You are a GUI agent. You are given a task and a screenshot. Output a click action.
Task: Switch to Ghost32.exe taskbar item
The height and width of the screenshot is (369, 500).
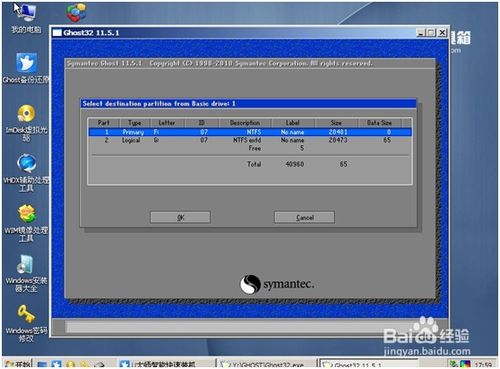[x=266, y=364]
